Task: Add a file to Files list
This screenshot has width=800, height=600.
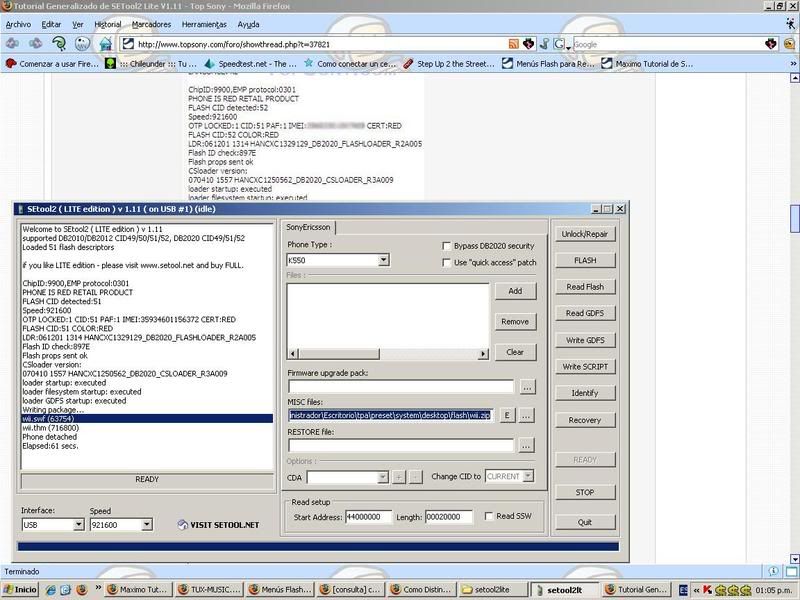Action: click(x=515, y=291)
